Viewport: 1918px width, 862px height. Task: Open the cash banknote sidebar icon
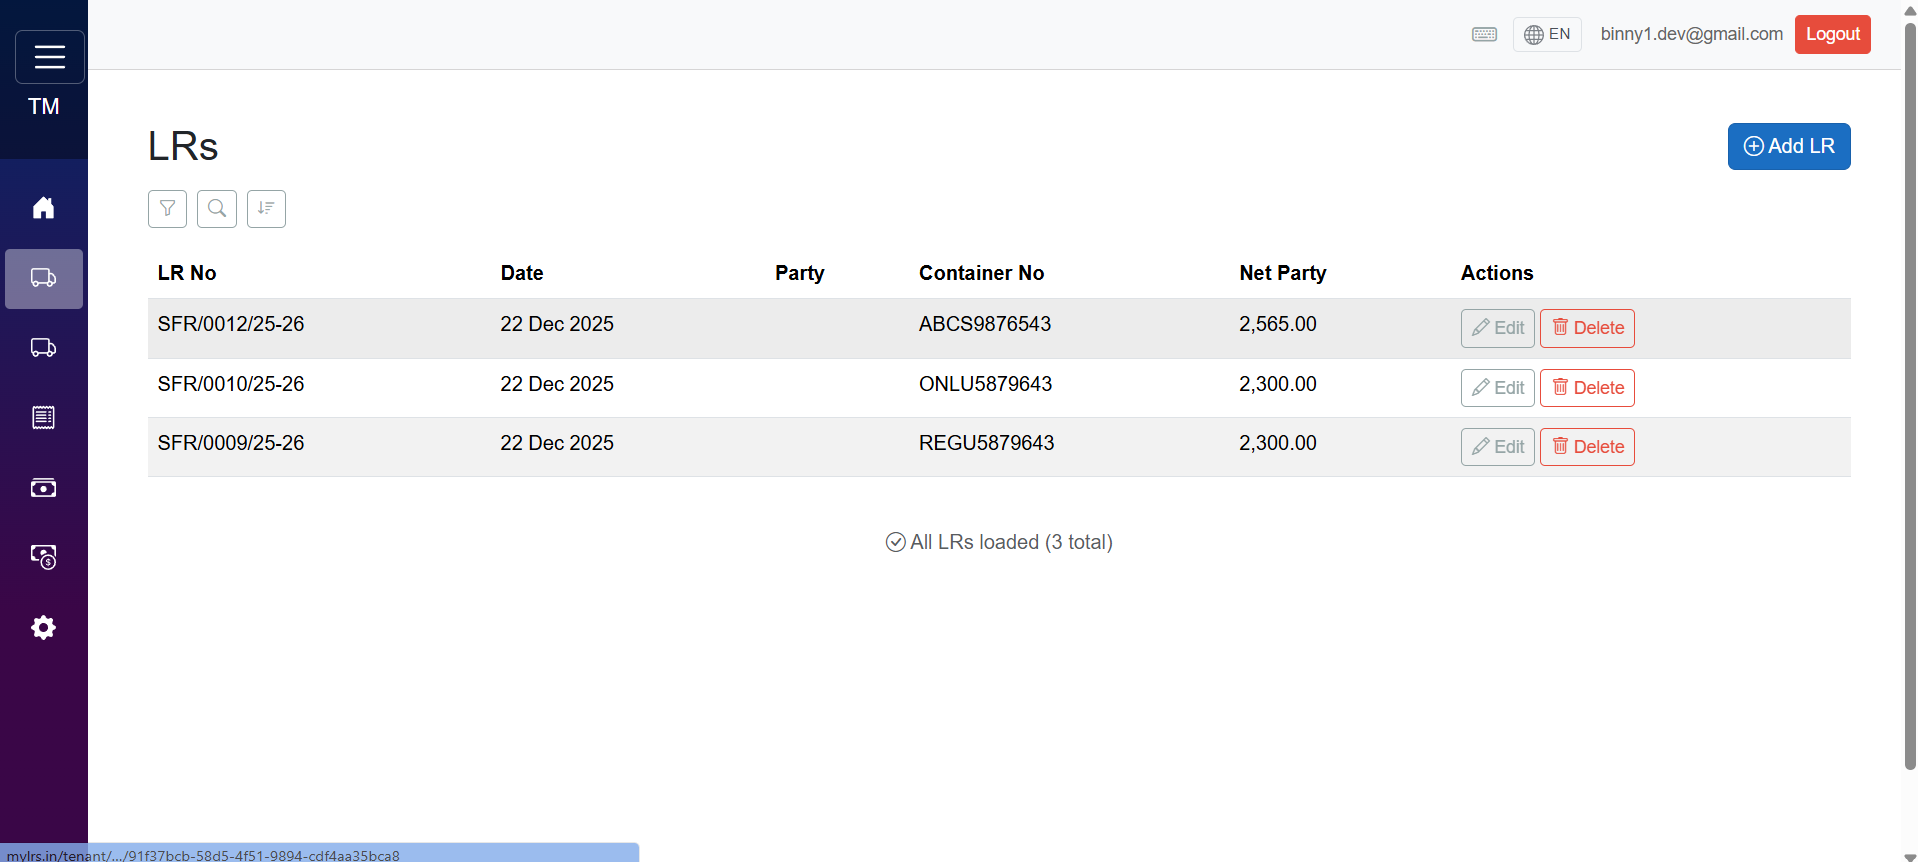coord(43,488)
